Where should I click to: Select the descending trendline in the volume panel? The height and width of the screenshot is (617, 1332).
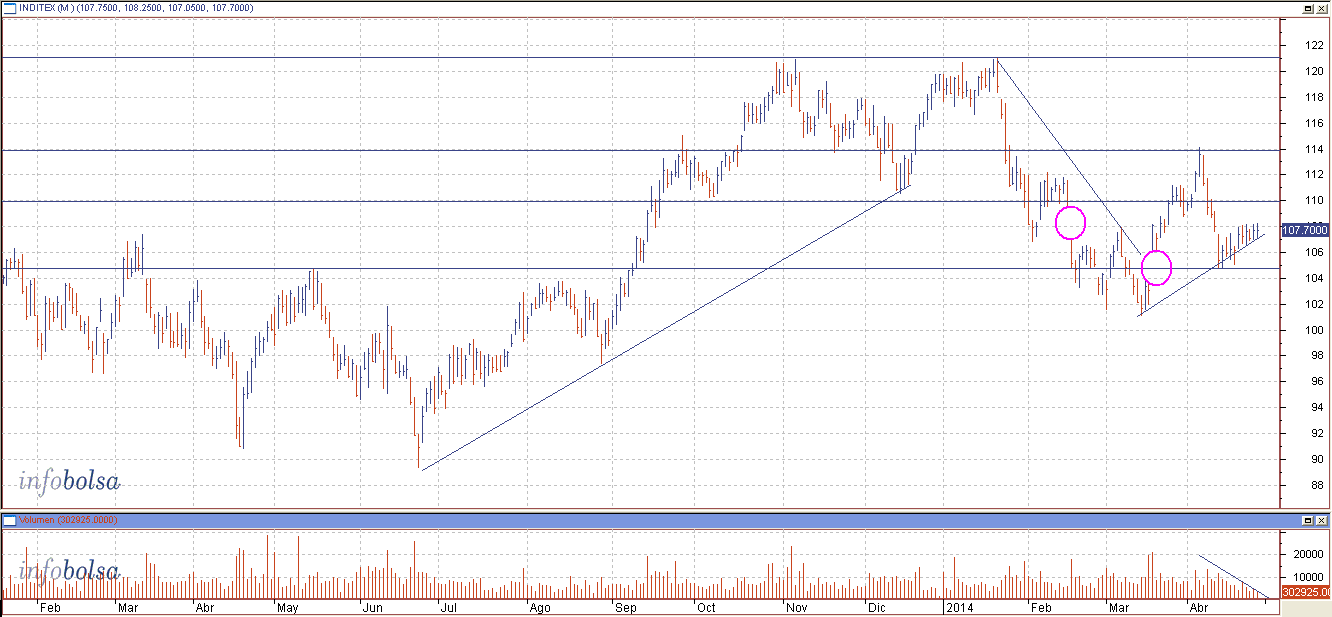click(1234, 577)
